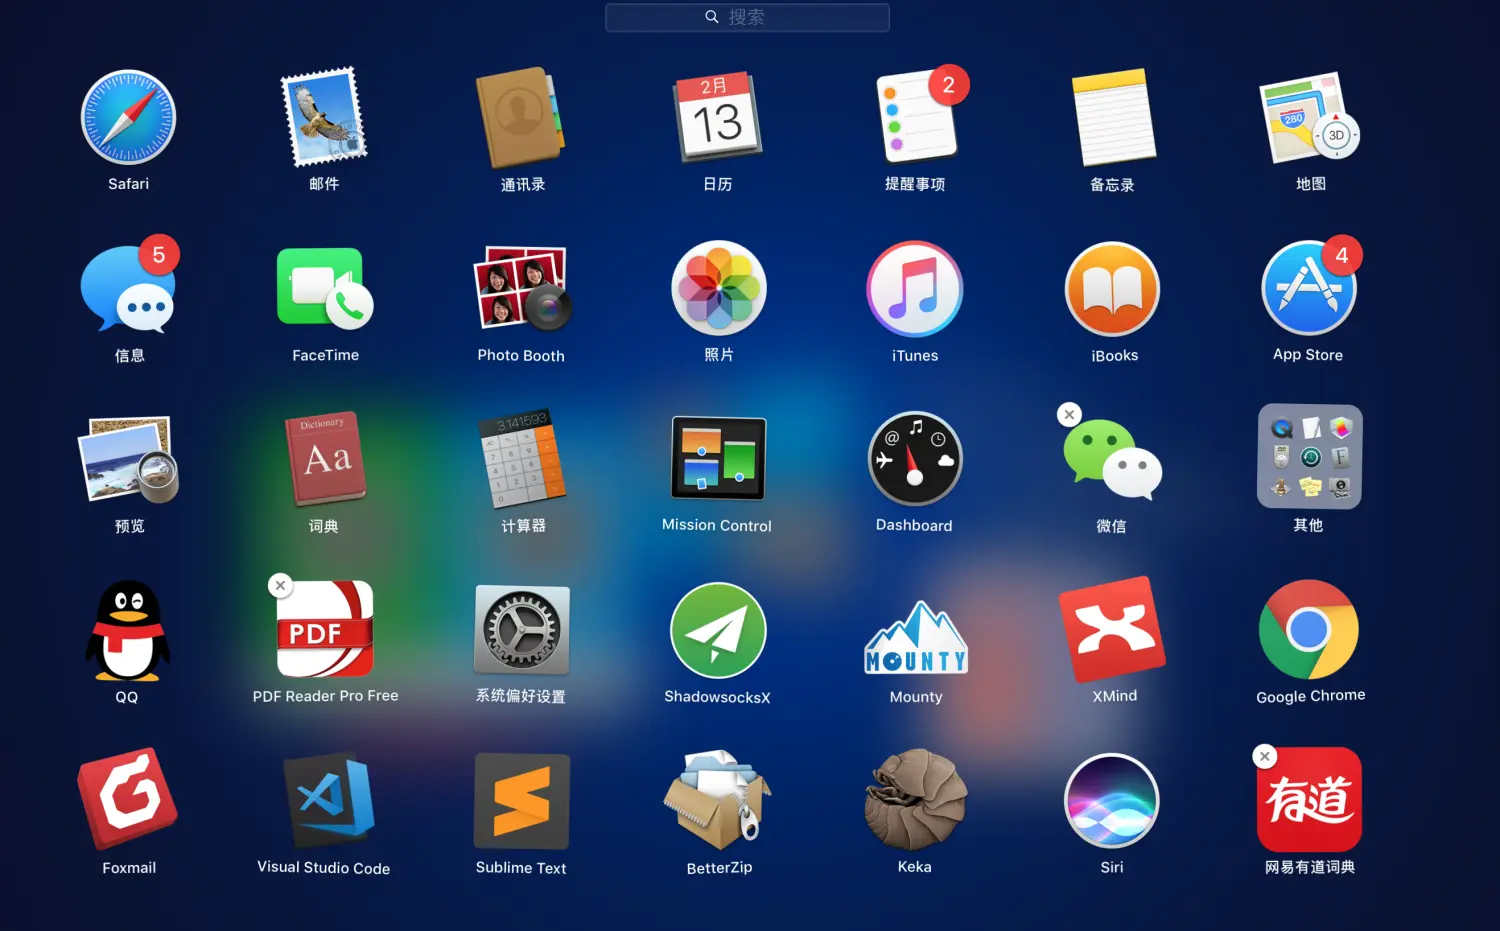Open the App Store
The height and width of the screenshot is (931, 1500).
point(1310,288)
